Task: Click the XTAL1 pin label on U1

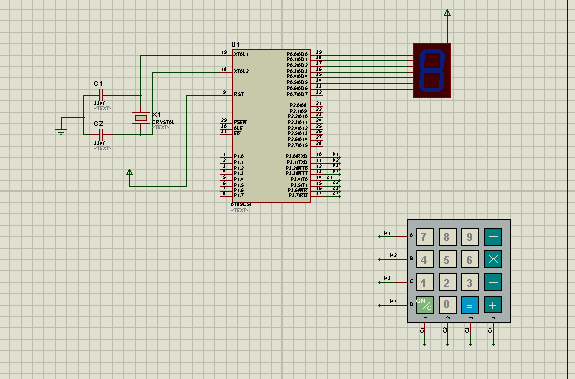Action: coord(241,54)
